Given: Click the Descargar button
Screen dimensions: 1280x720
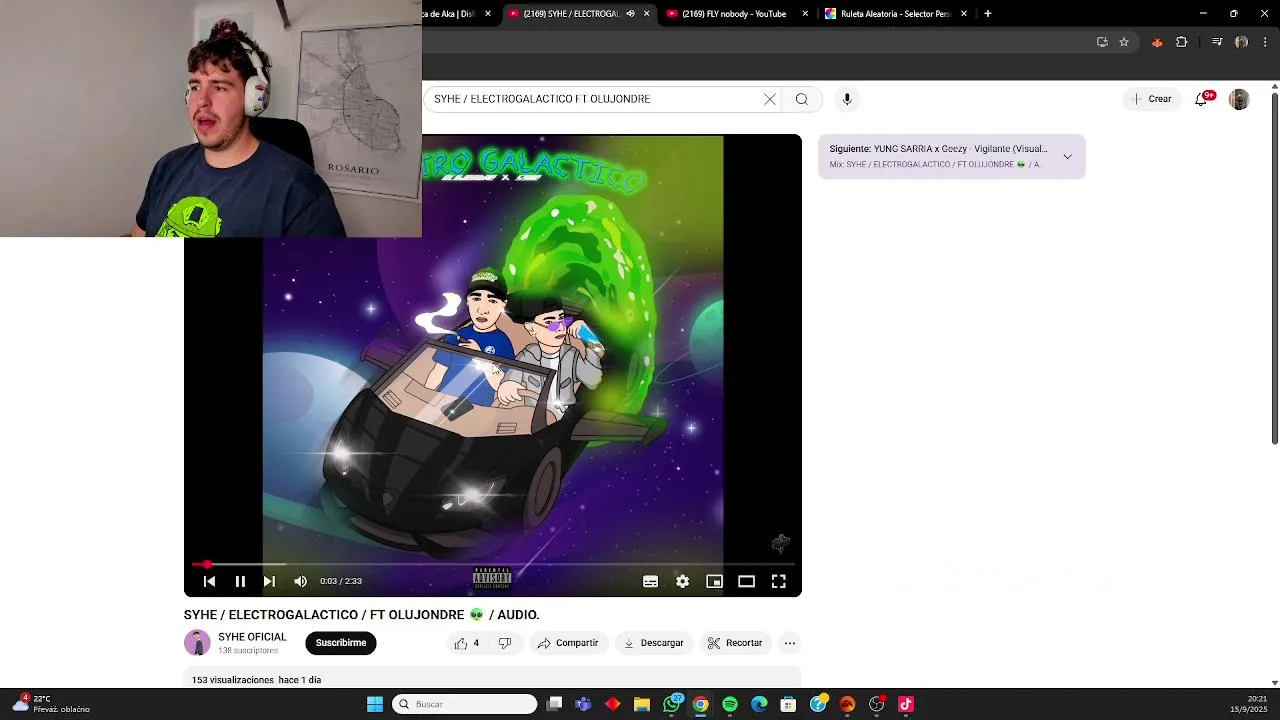Looking at the screenshot, I should [x=653, y=643].
